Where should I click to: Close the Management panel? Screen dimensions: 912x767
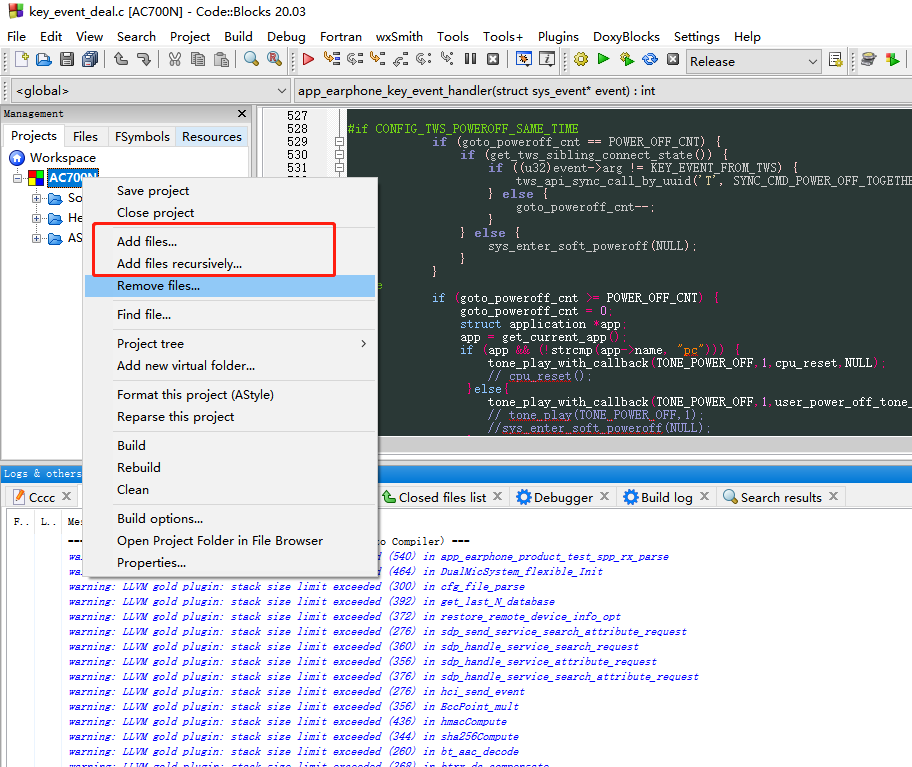click(x=242, y=113)
